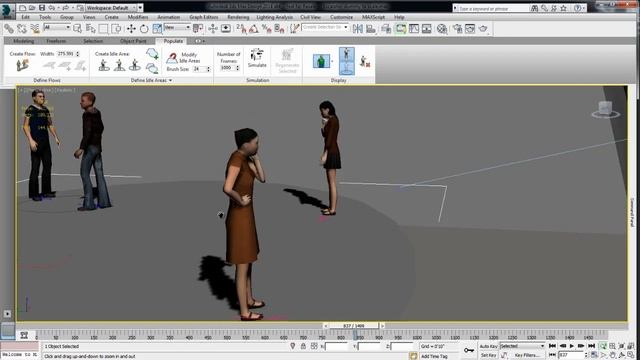Toggle the Percent Snap icon
640x360 pixels.
[267, 29]
